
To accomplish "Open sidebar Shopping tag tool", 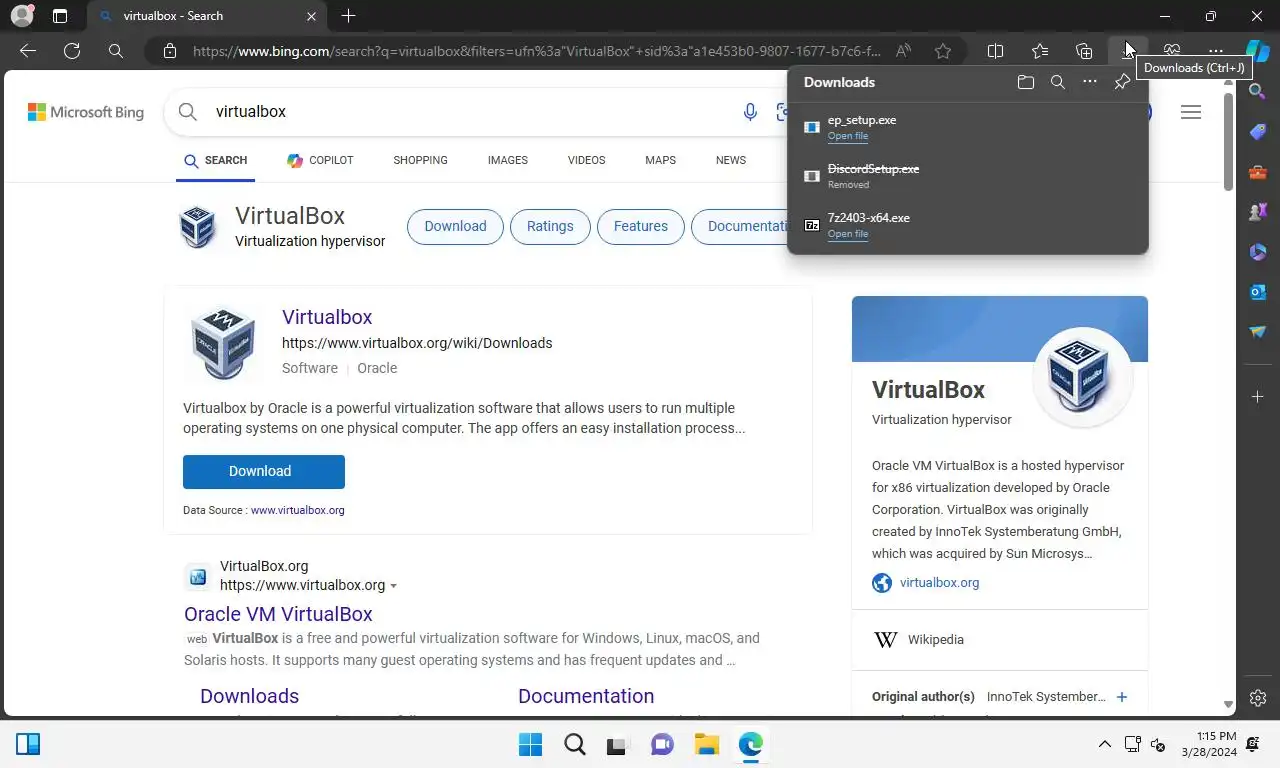I will (1258, 132).
